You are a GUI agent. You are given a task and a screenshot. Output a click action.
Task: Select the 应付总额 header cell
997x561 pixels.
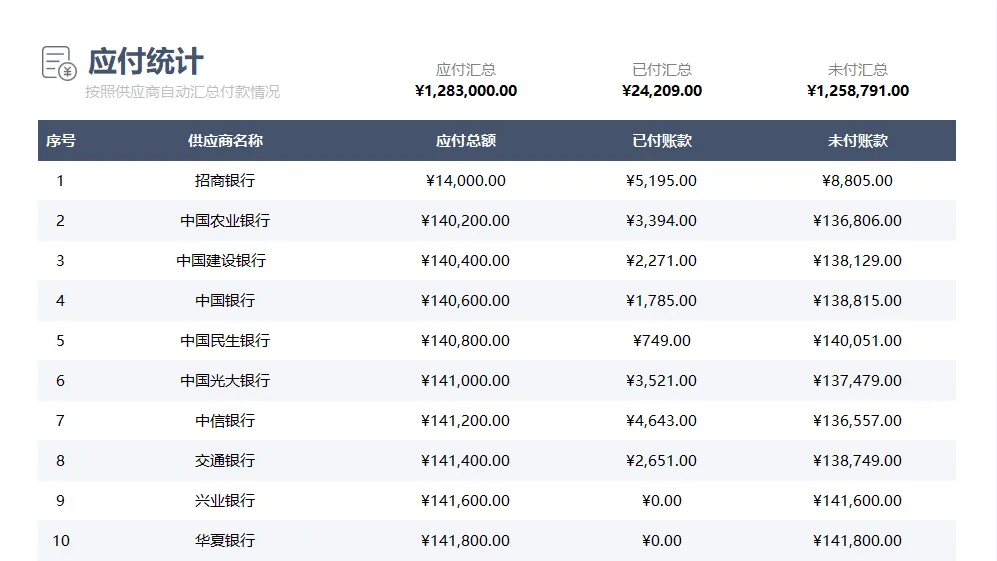pyautogui.click(x=465, y=141)
